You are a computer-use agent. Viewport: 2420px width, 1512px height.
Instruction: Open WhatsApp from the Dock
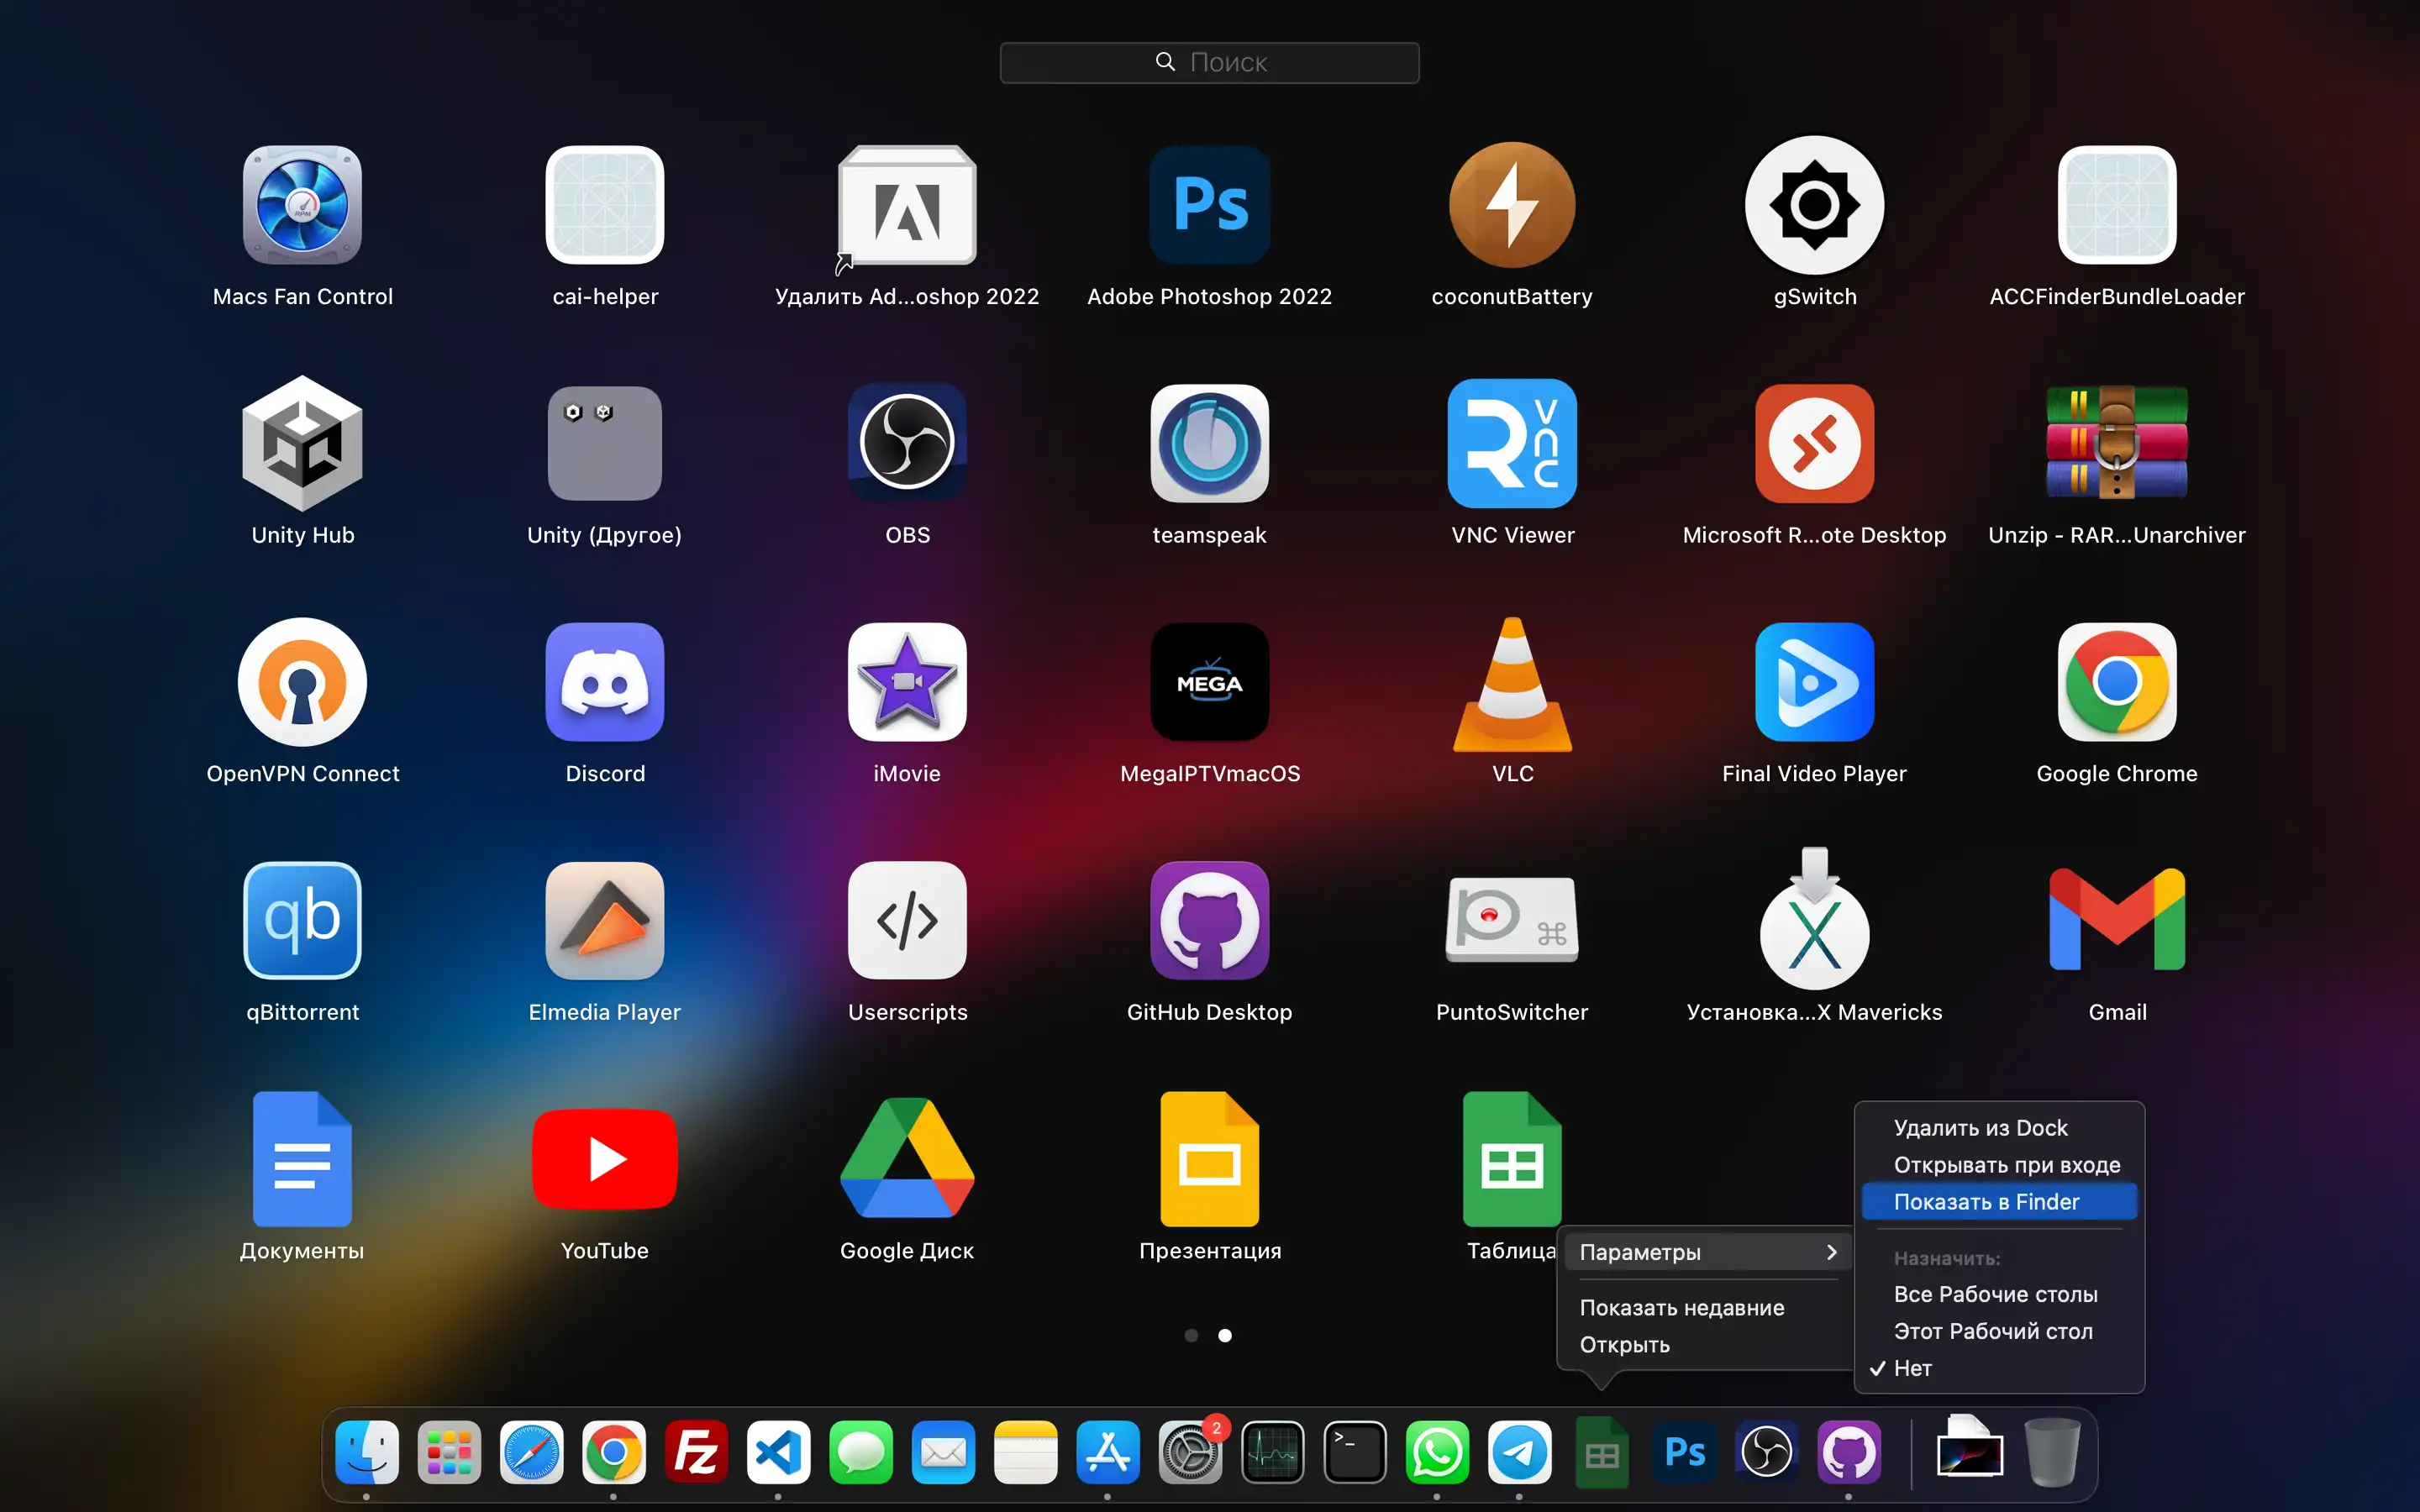coord(1437,1451)
